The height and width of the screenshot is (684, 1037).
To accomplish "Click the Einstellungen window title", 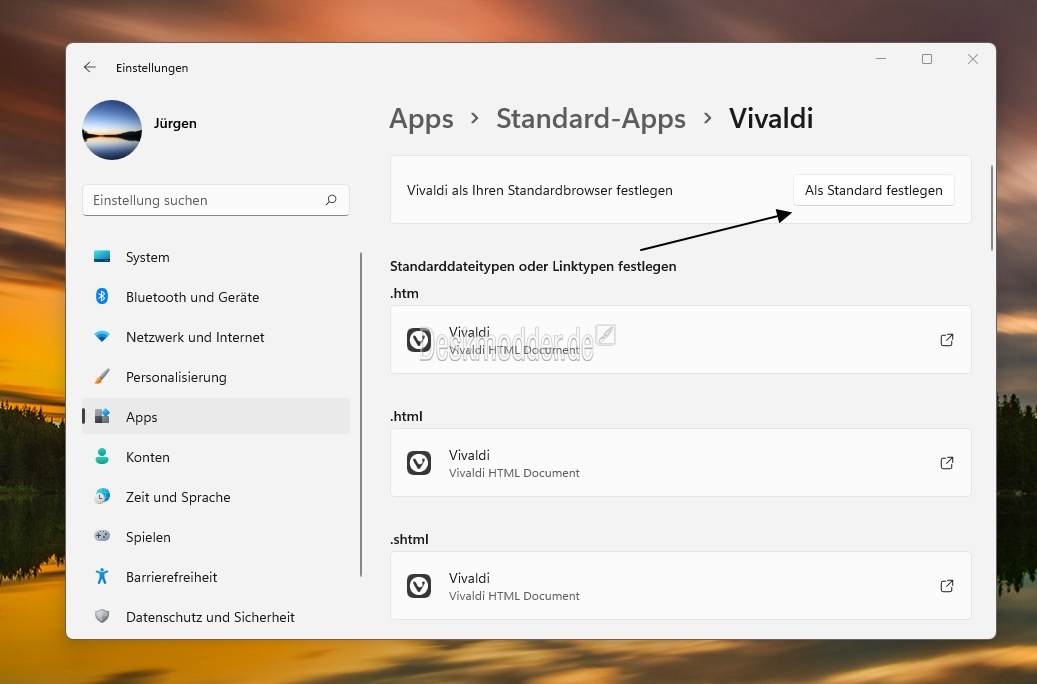I will tap(152, 68).
